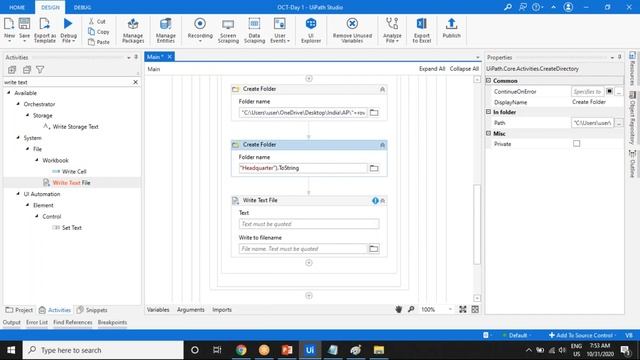The width and height of the screenshot is (640, 360).
Task: Switch to the Snippets panel tab
Action: 92,310
